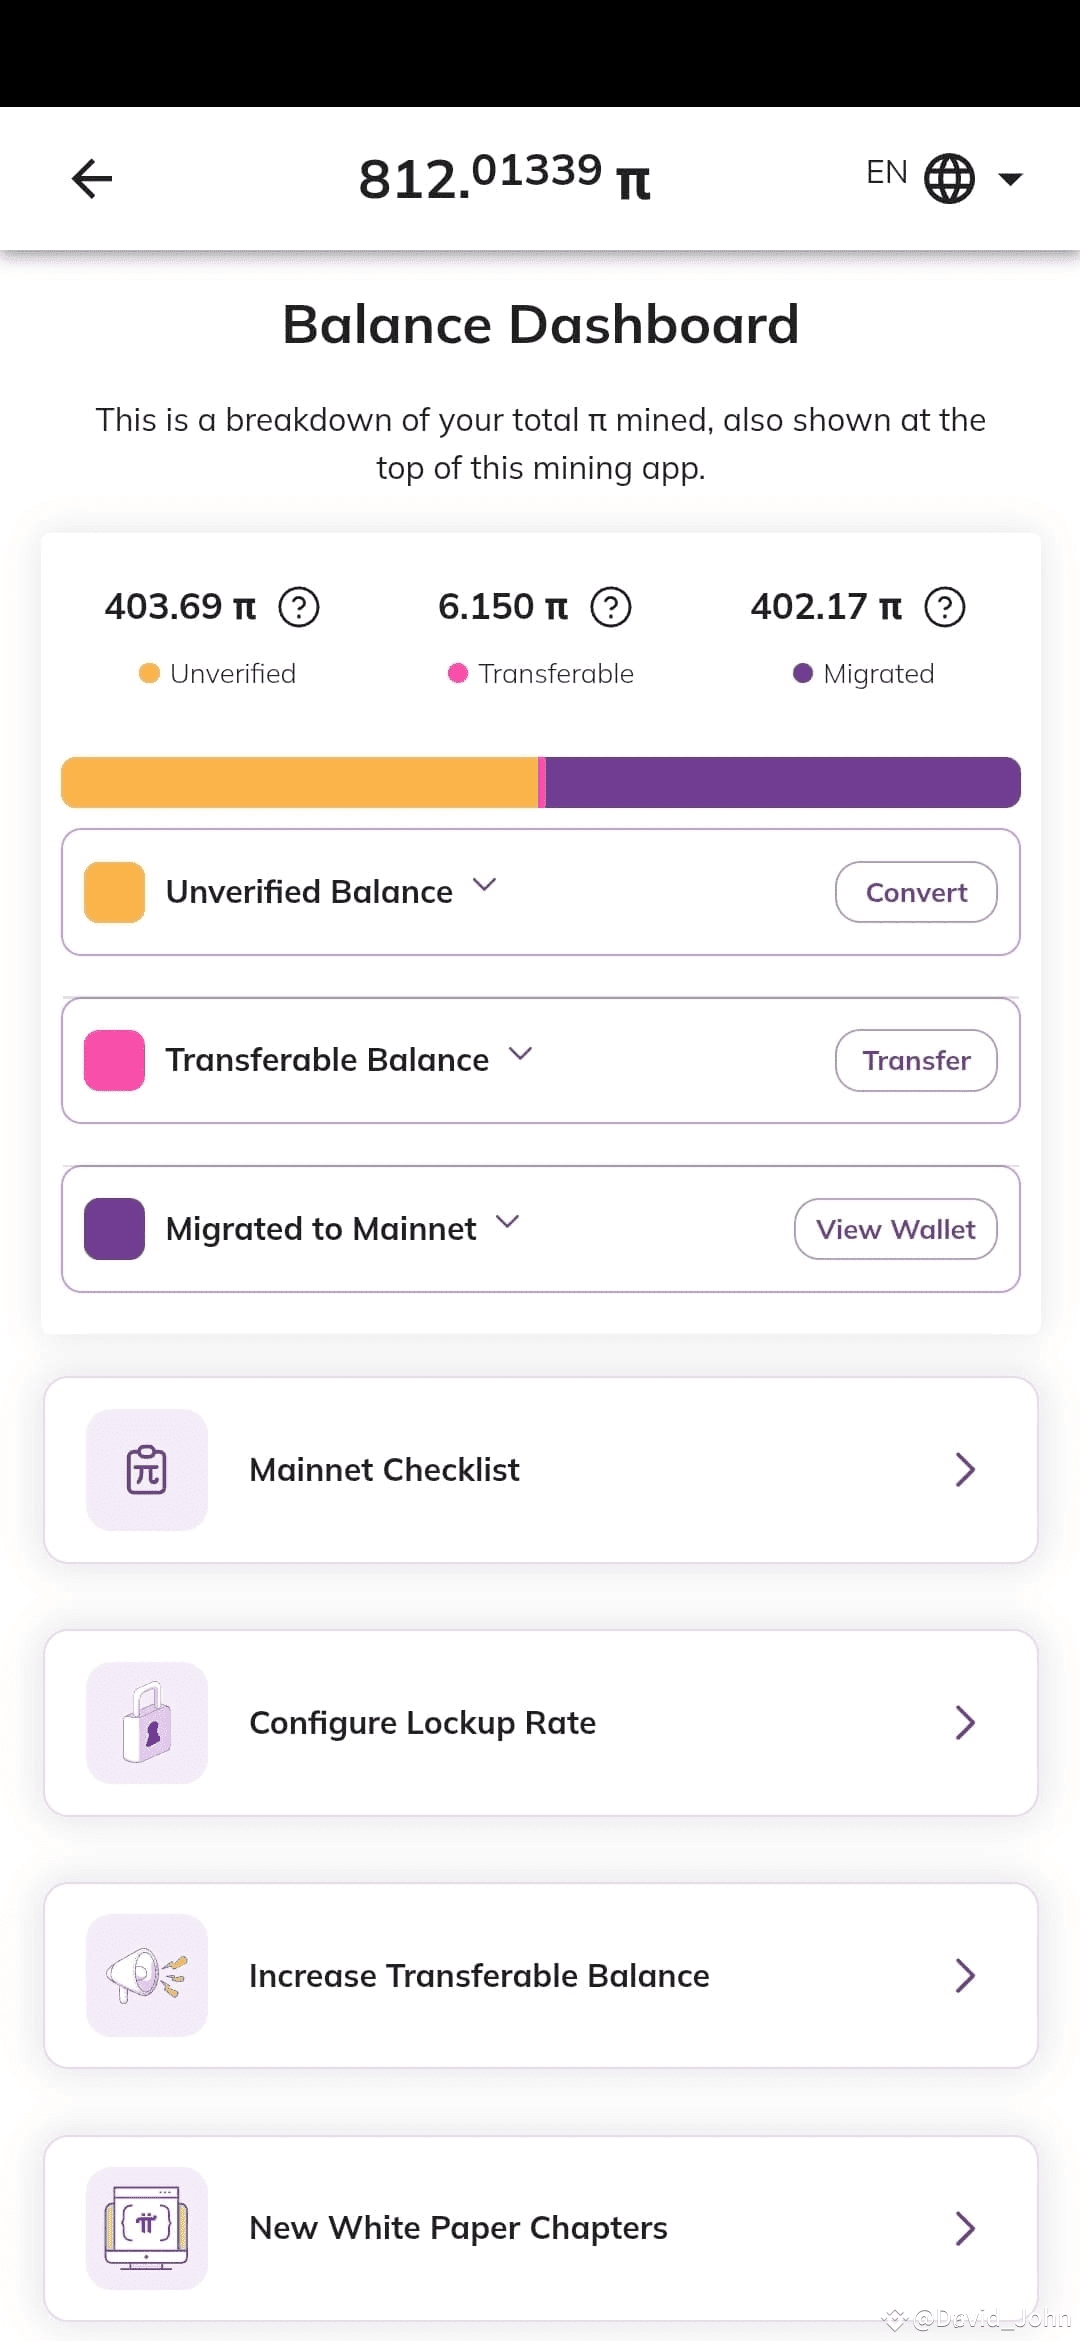Open the Mainnet Checklist menu item
Screen dimensions: 1080x2341
coord(540,1470)
